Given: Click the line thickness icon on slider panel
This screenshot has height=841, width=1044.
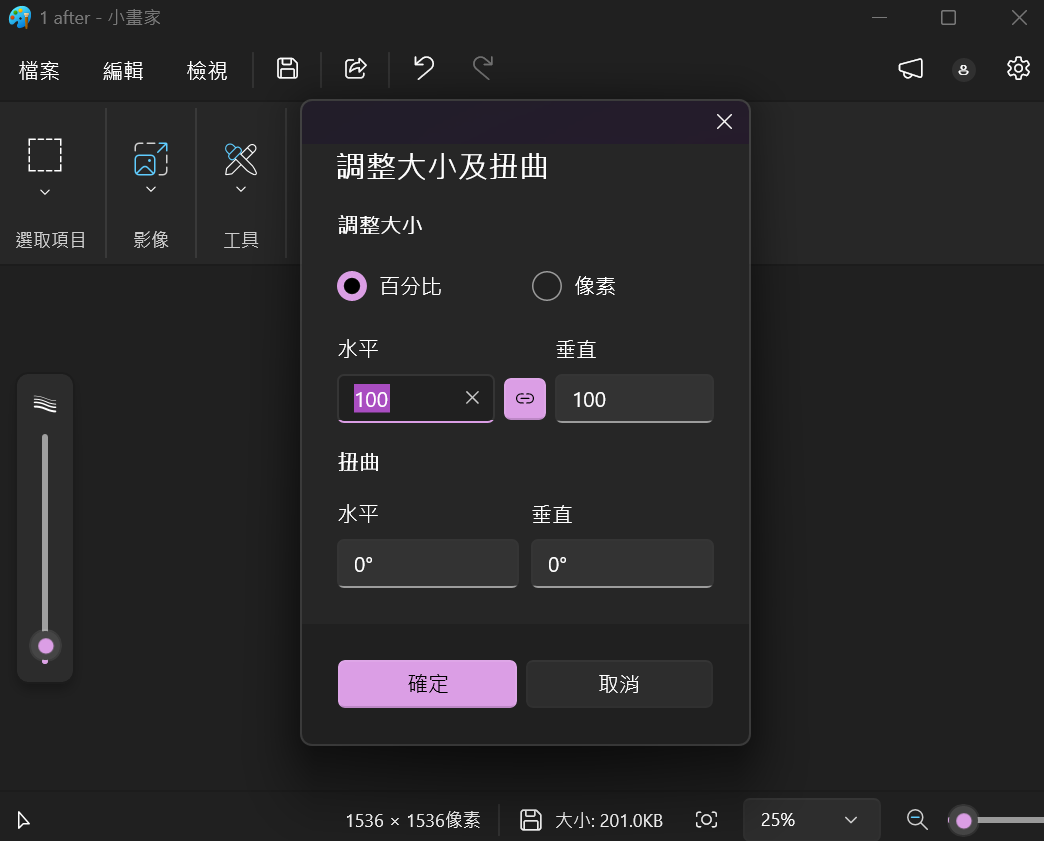Looking at the screenshot, I should click(45, 404).
